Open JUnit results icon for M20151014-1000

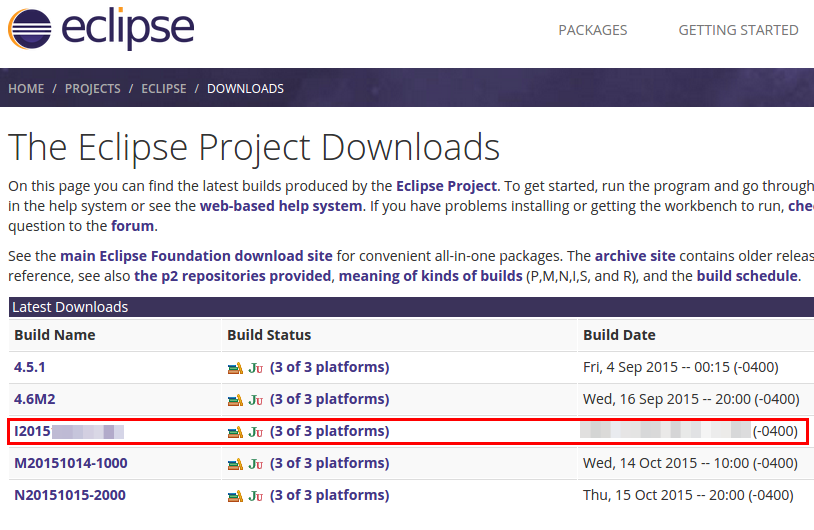255,464
